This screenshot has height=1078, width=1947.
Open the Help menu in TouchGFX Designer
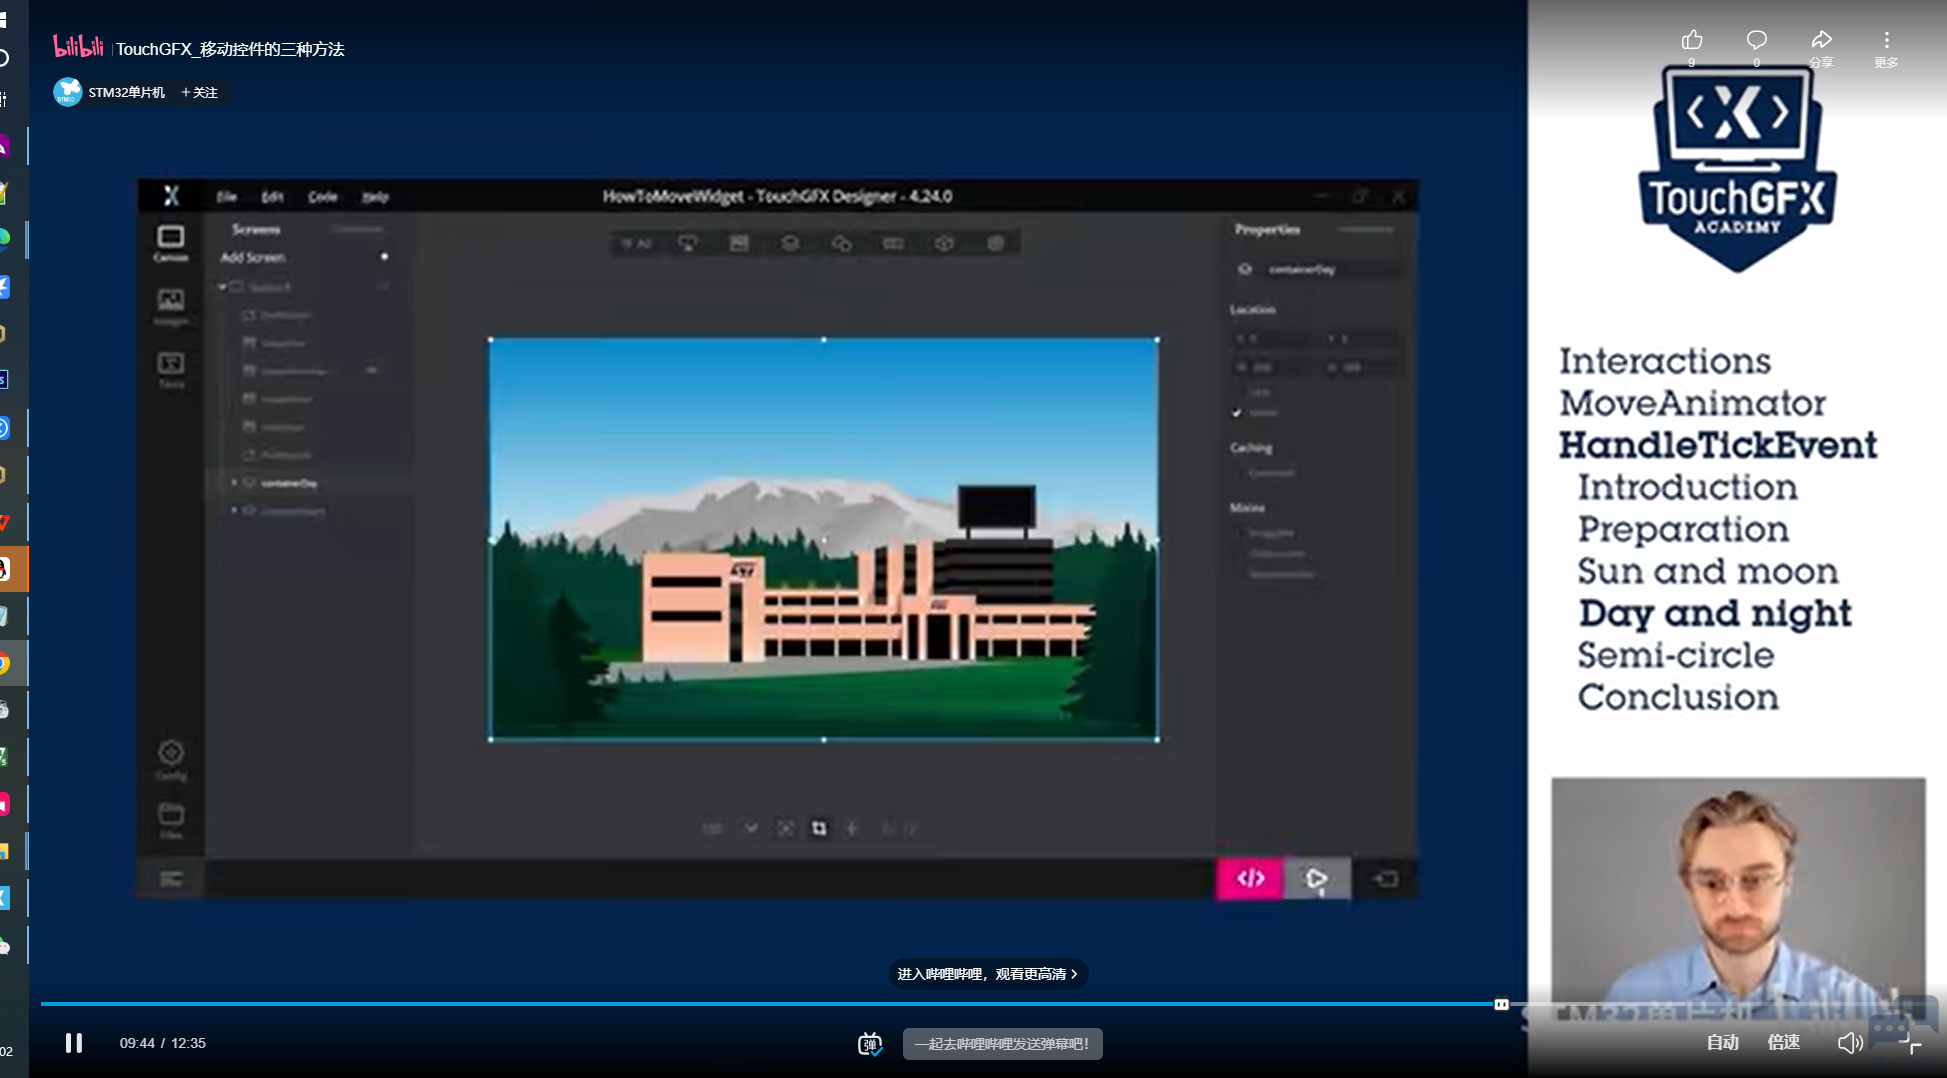(x=375, y=197)
